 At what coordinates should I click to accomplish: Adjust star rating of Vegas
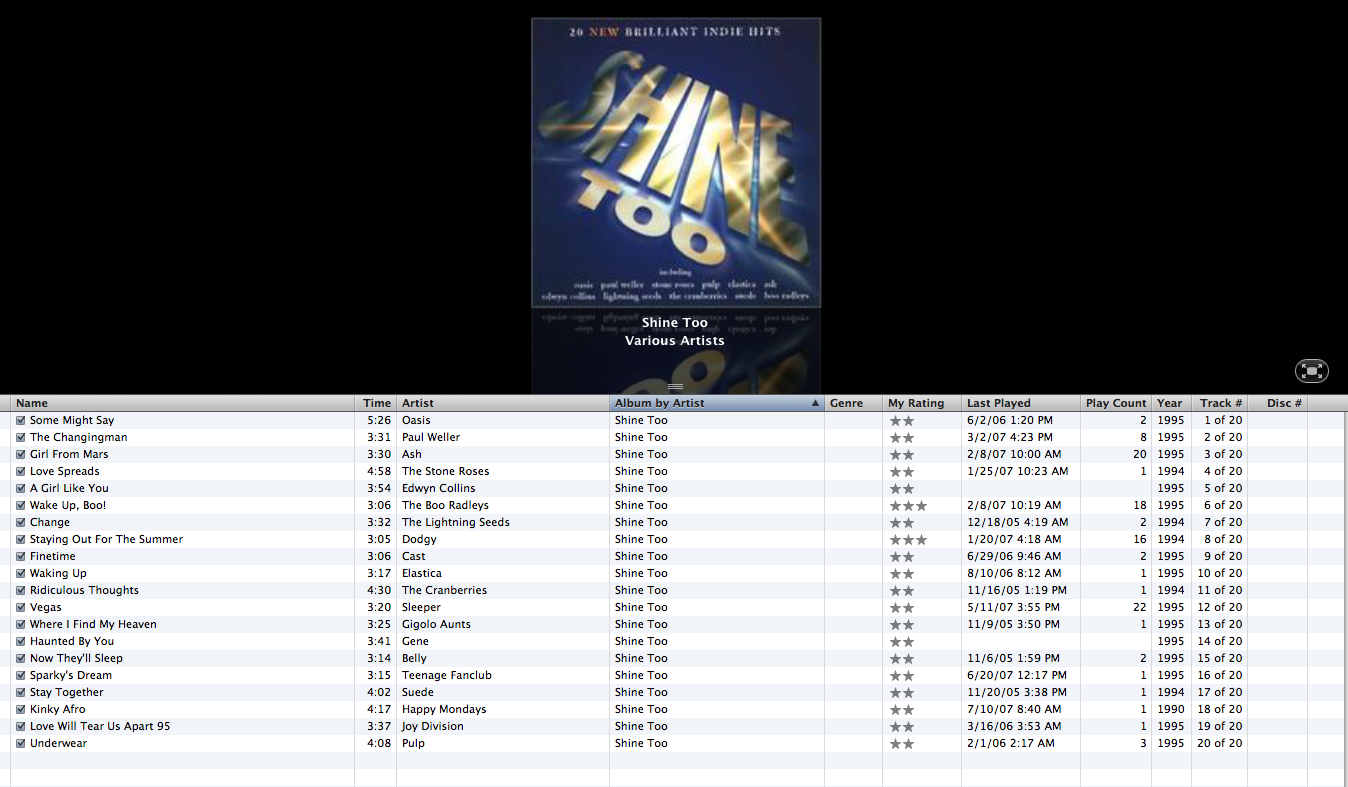[902, 608]
